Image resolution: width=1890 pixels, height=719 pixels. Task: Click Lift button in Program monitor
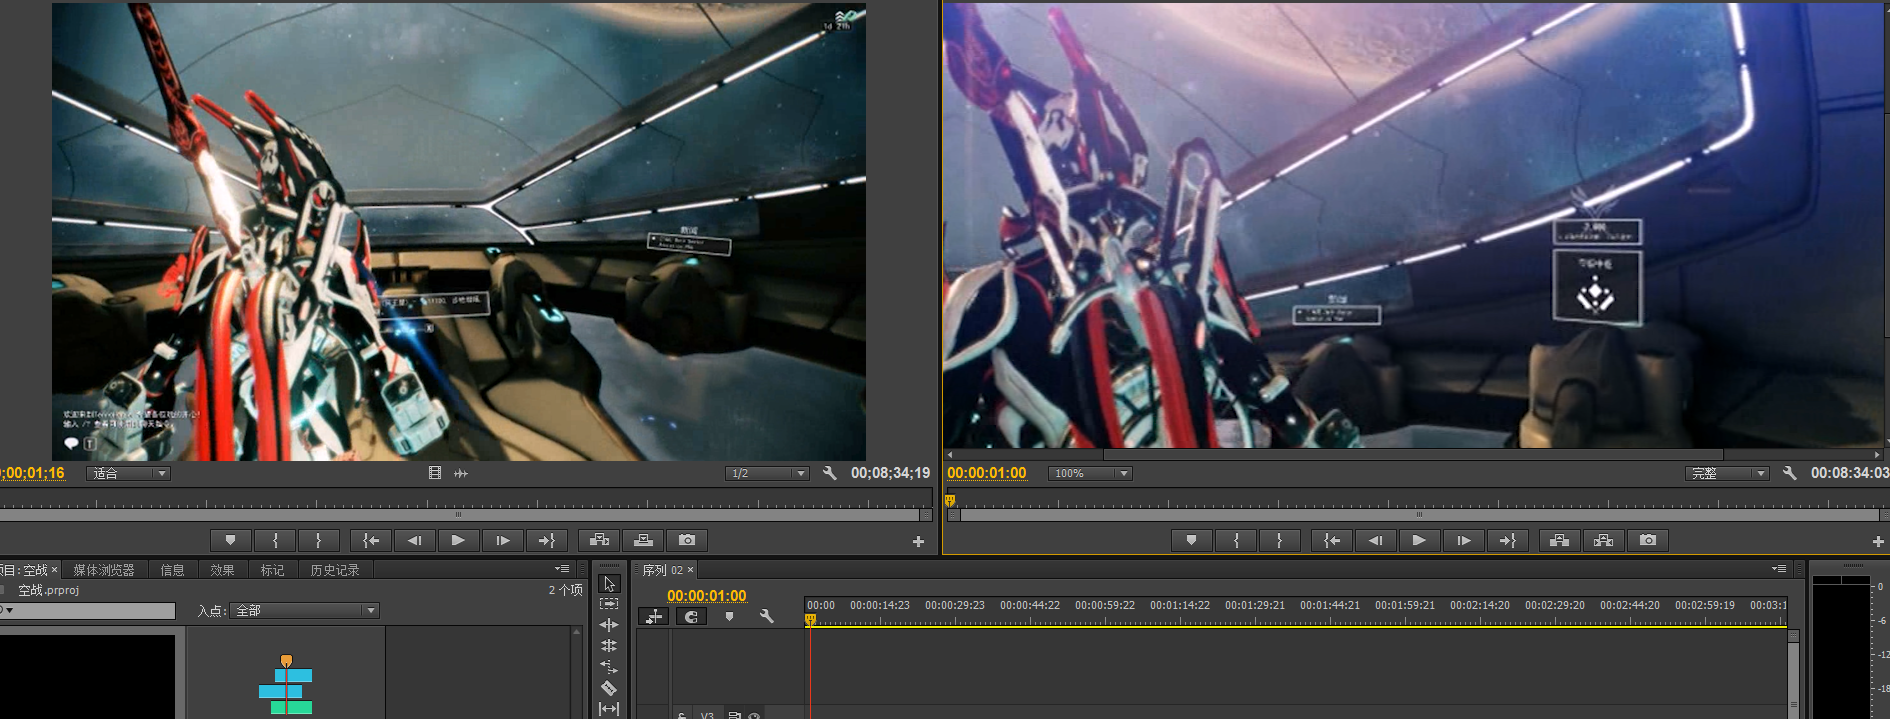pos(1560,540)
